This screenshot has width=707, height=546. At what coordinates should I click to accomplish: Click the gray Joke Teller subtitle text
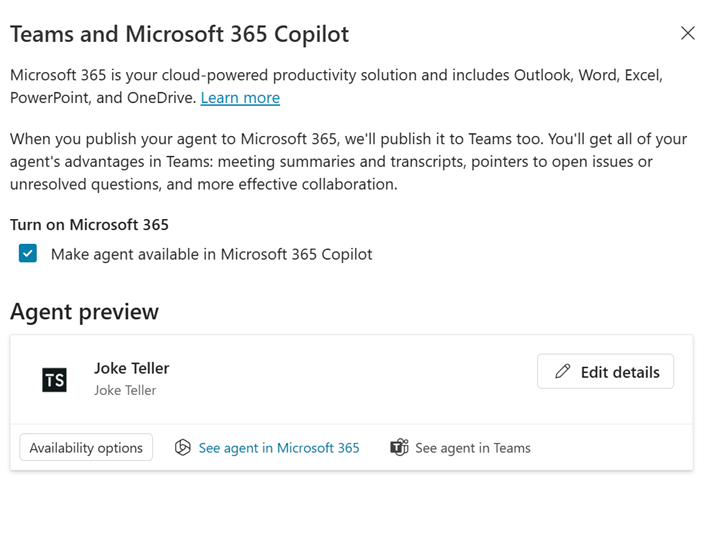125,390
